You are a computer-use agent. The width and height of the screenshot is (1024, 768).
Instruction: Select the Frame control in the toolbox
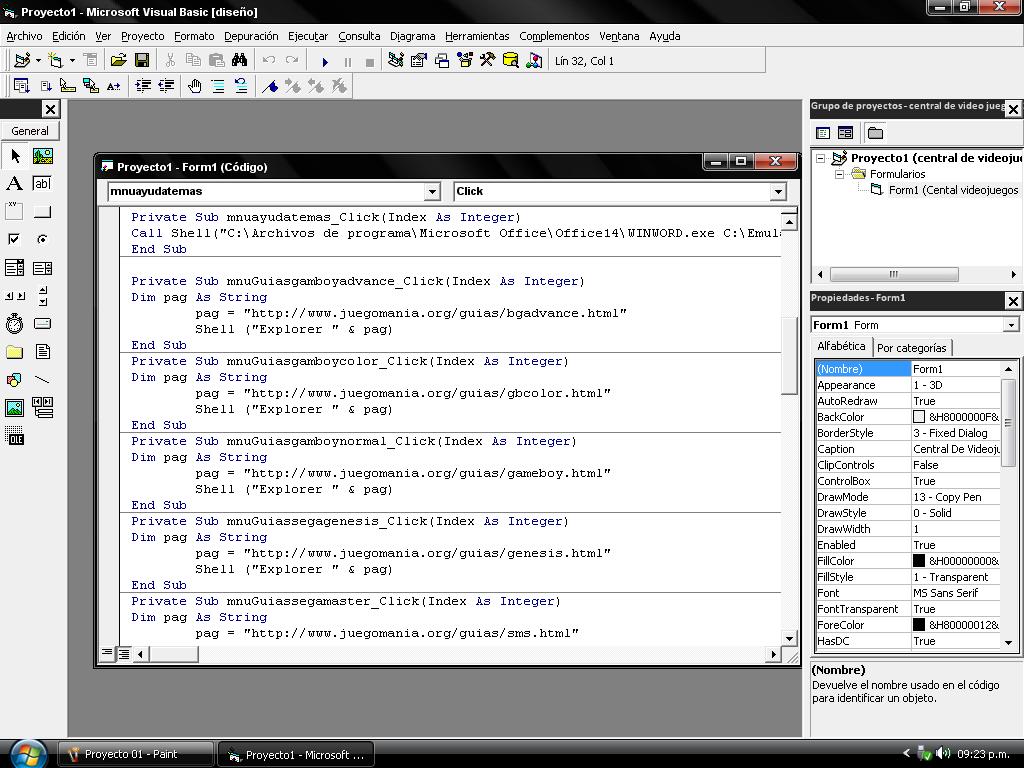14,211
